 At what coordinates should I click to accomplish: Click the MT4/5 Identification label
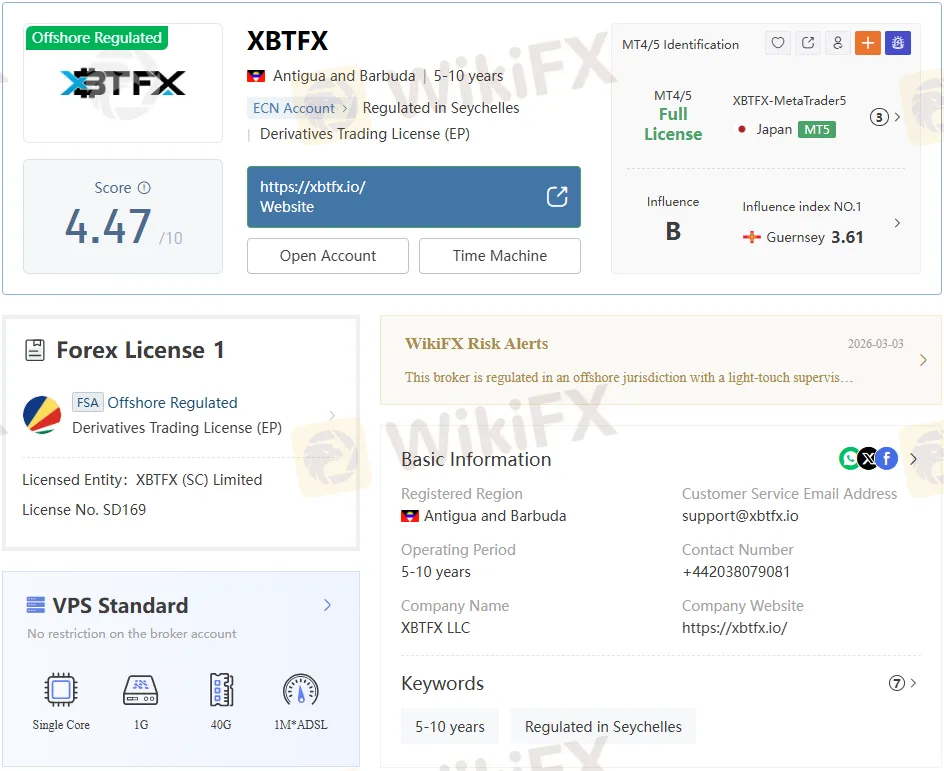[680, 45]
